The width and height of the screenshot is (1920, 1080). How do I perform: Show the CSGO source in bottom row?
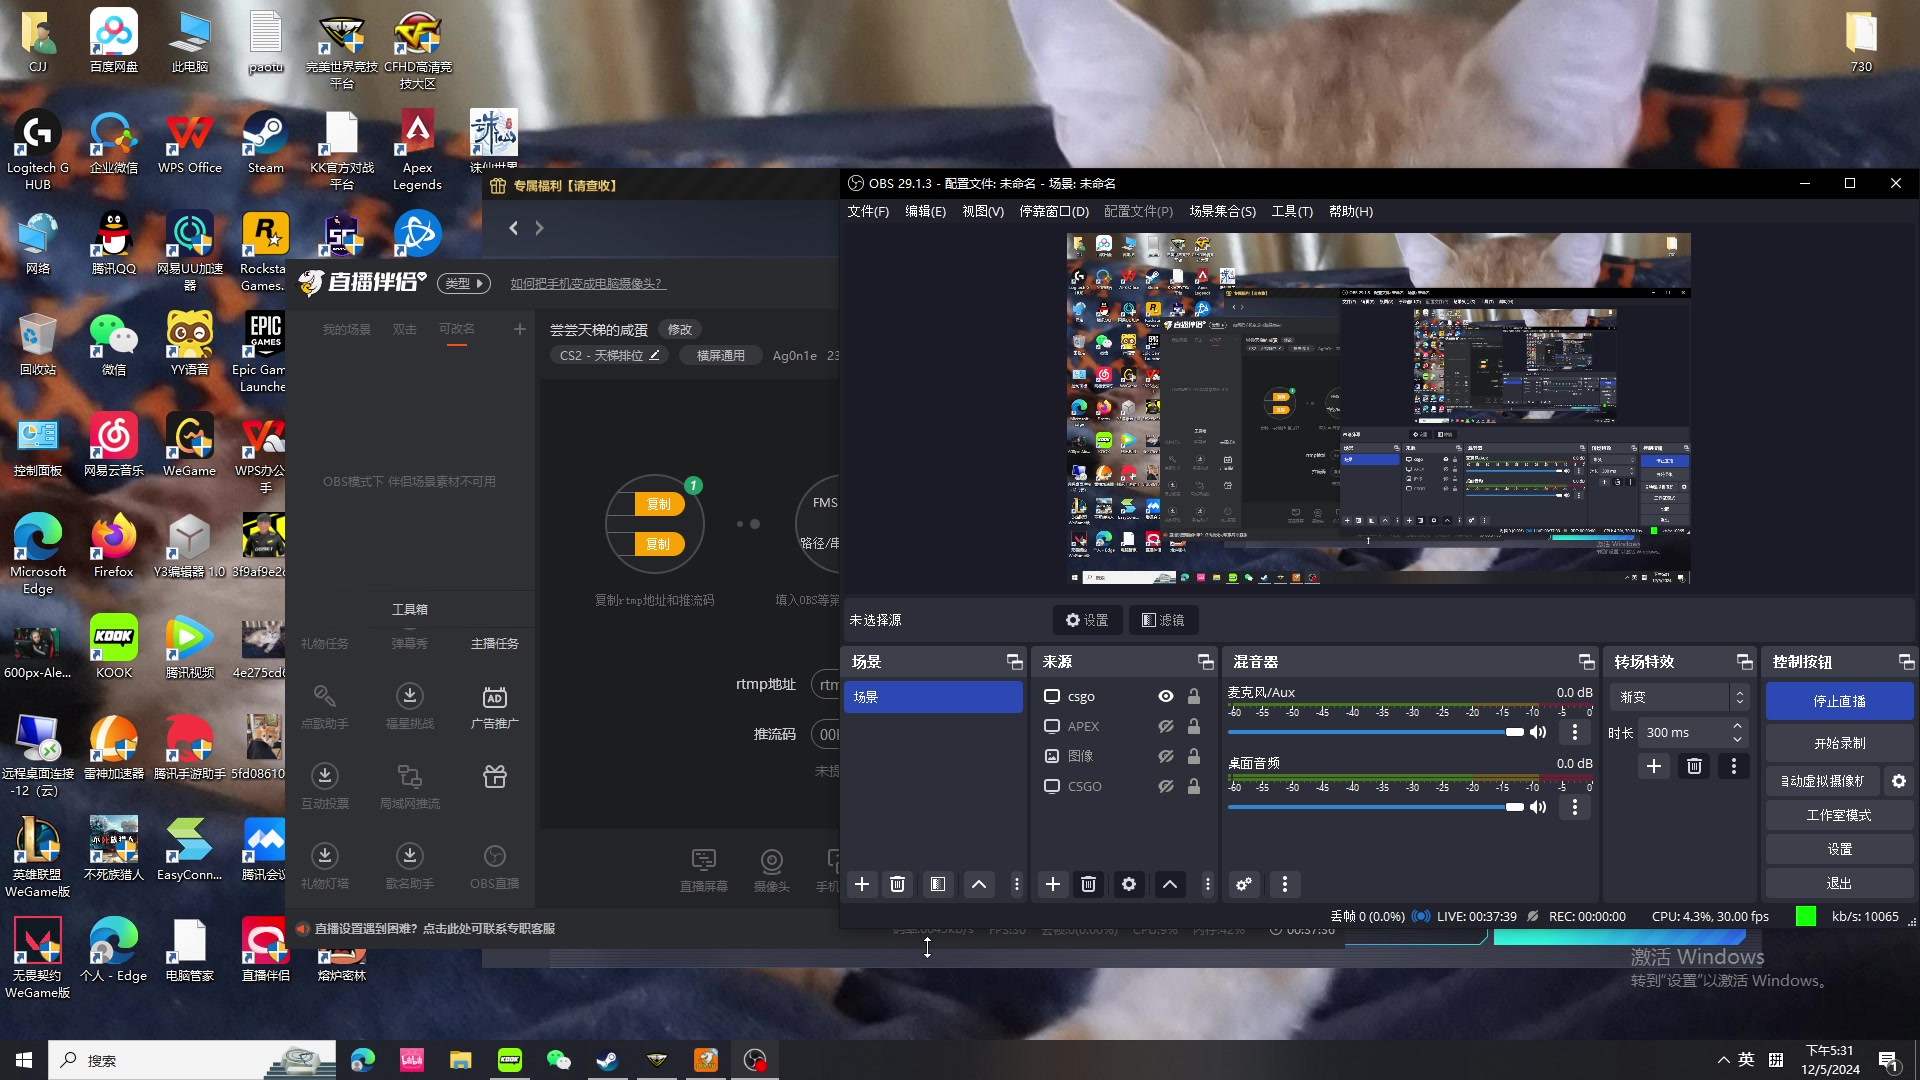1165,786
